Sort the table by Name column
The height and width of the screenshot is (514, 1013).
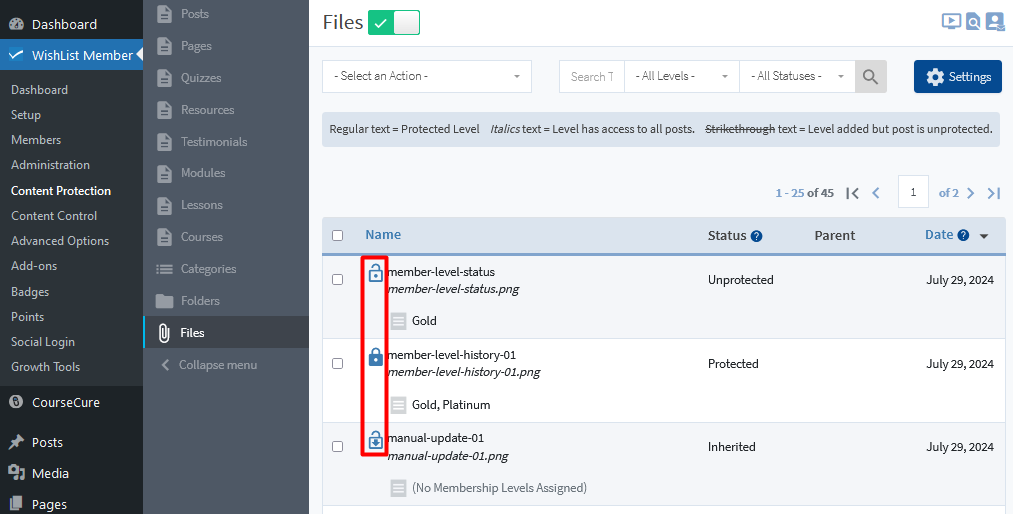383,235
